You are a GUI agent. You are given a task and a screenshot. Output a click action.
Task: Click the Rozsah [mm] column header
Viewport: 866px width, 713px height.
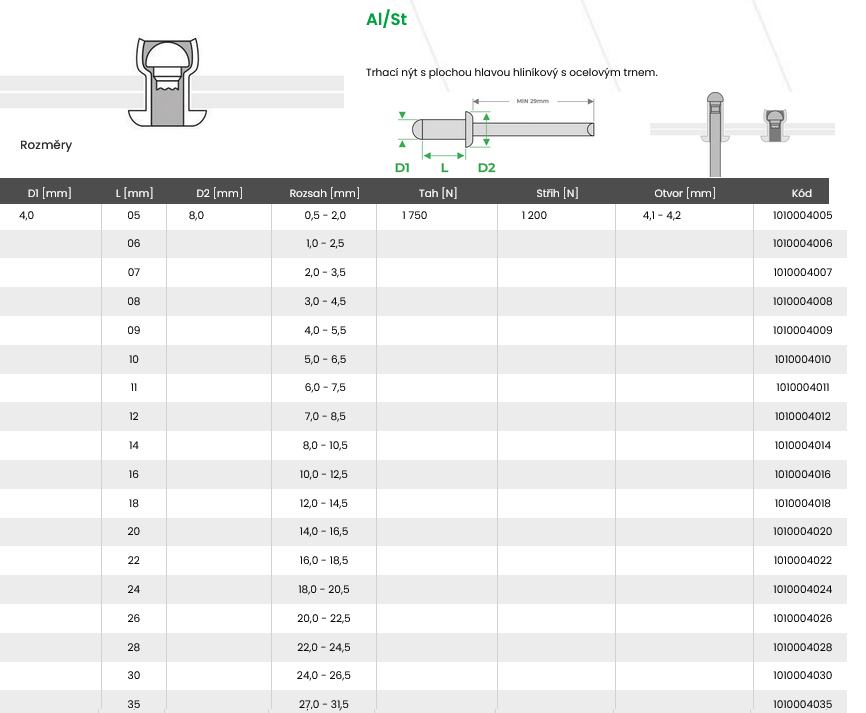point(324,193)
